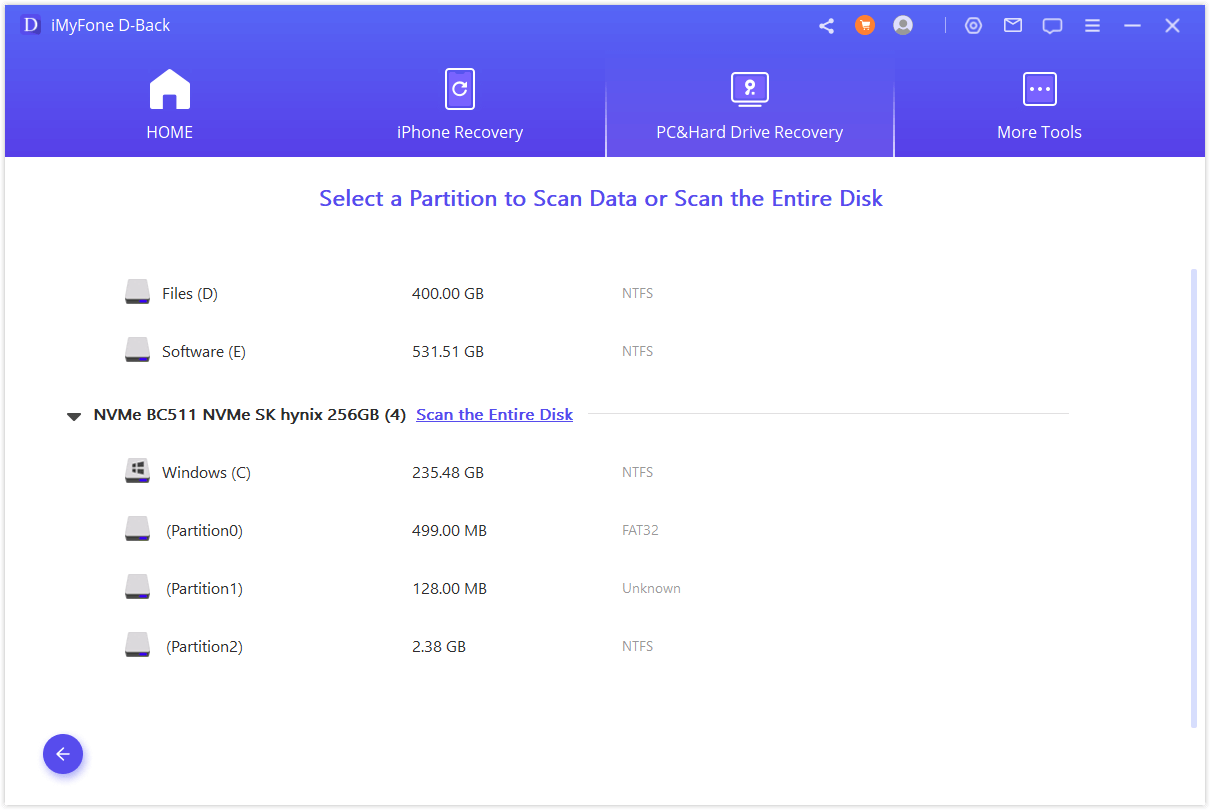This screenshot has width=1210, height=810.
Task: Click the 235.48 GB size value
Action: (x=448, y=472)
